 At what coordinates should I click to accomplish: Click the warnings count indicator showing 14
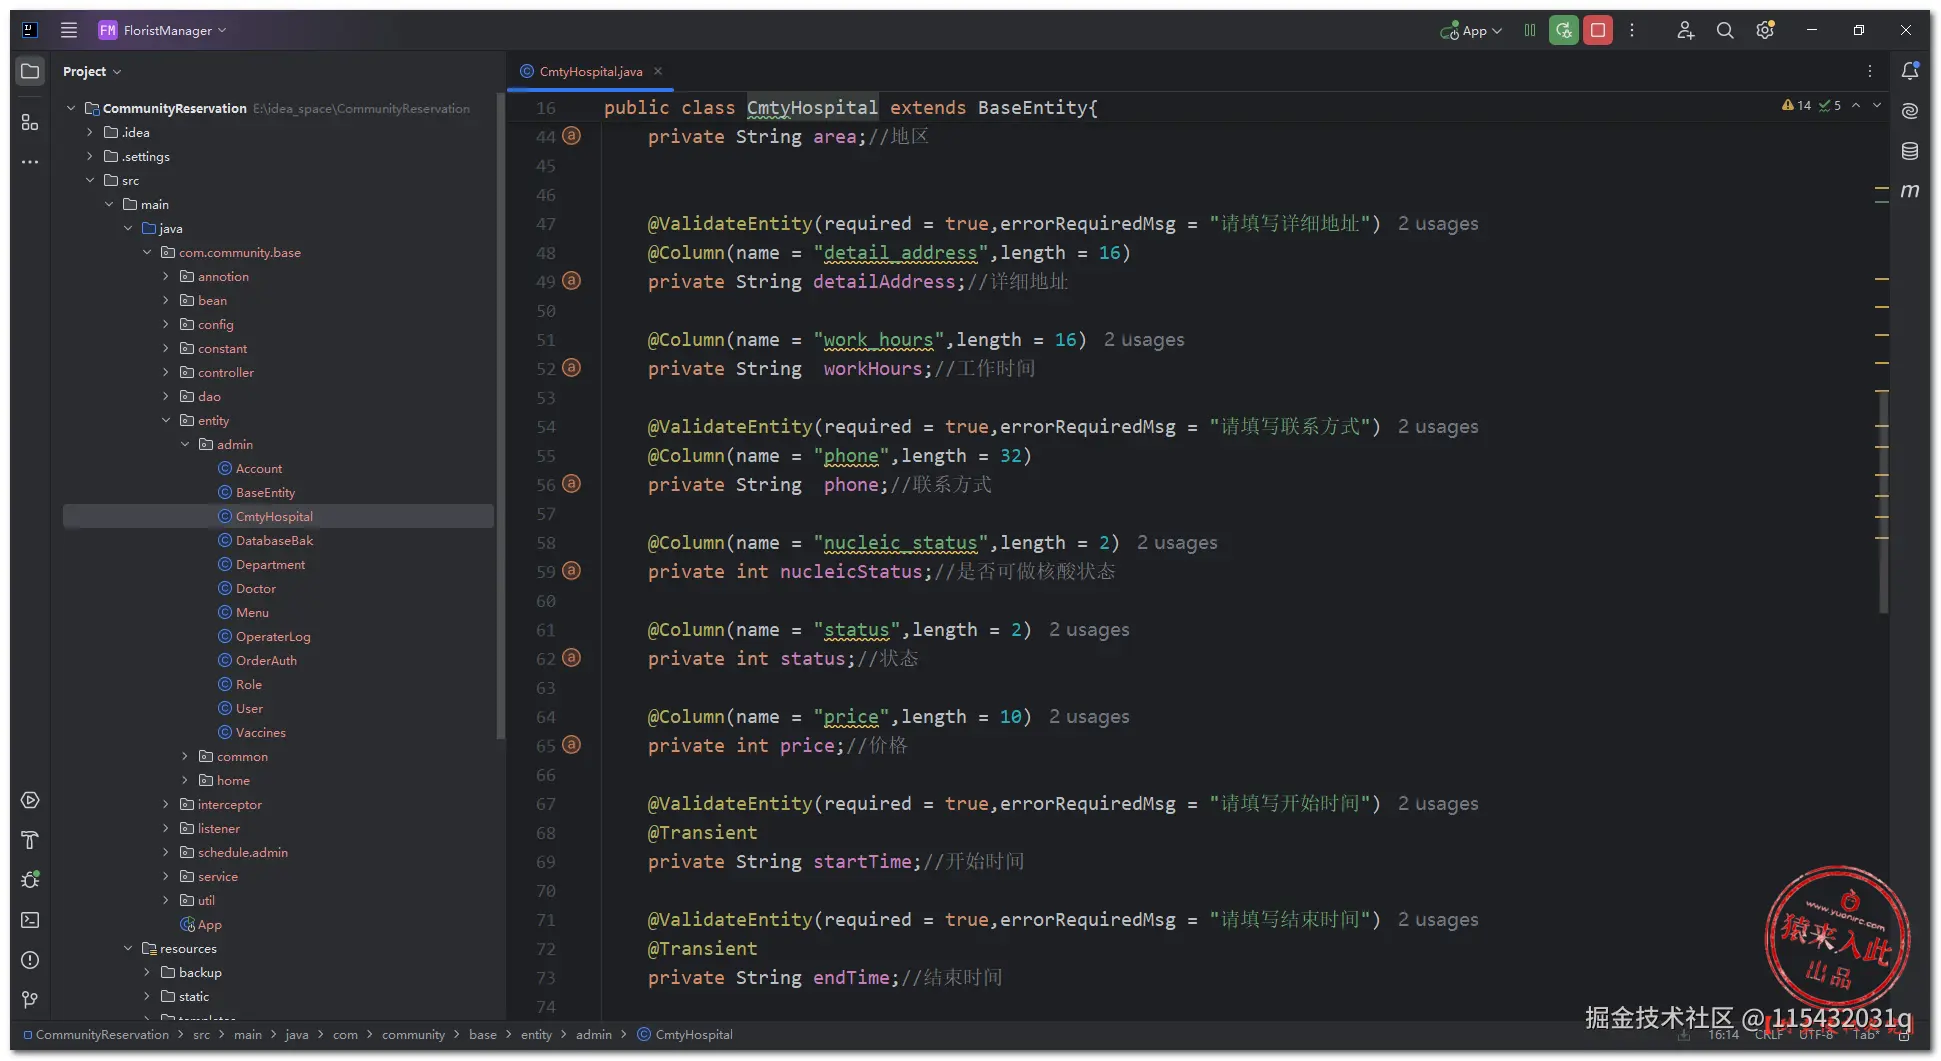1797,105
